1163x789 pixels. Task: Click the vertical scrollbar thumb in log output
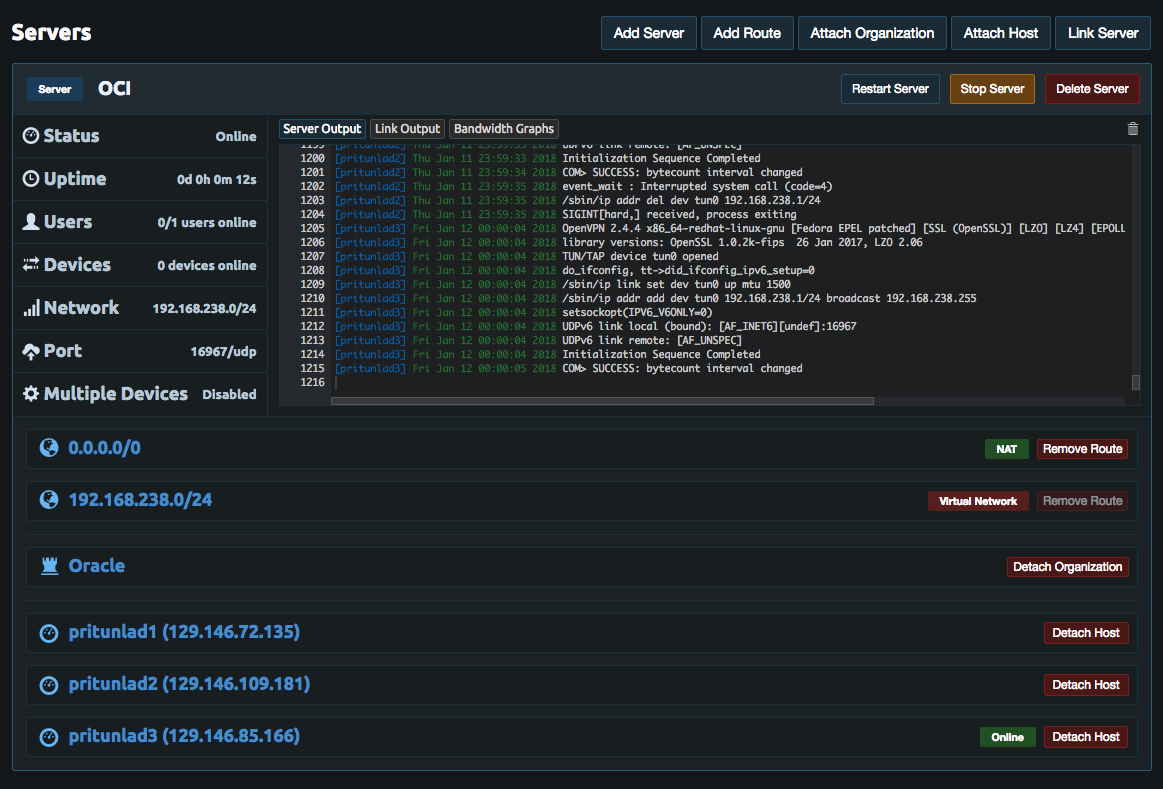pyautogui.click(x=1135, y=382)
